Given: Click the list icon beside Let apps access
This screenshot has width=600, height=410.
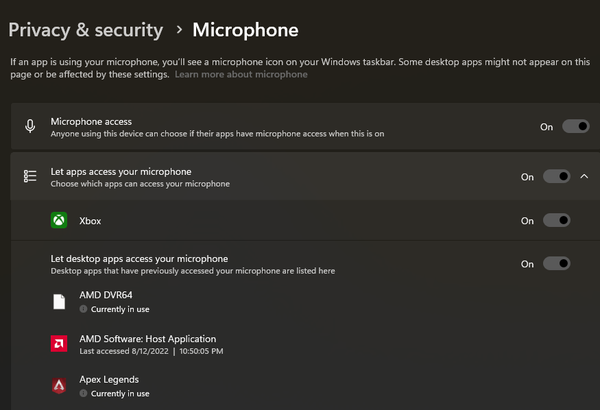Looking at the screenshot, I should [30, 176].
